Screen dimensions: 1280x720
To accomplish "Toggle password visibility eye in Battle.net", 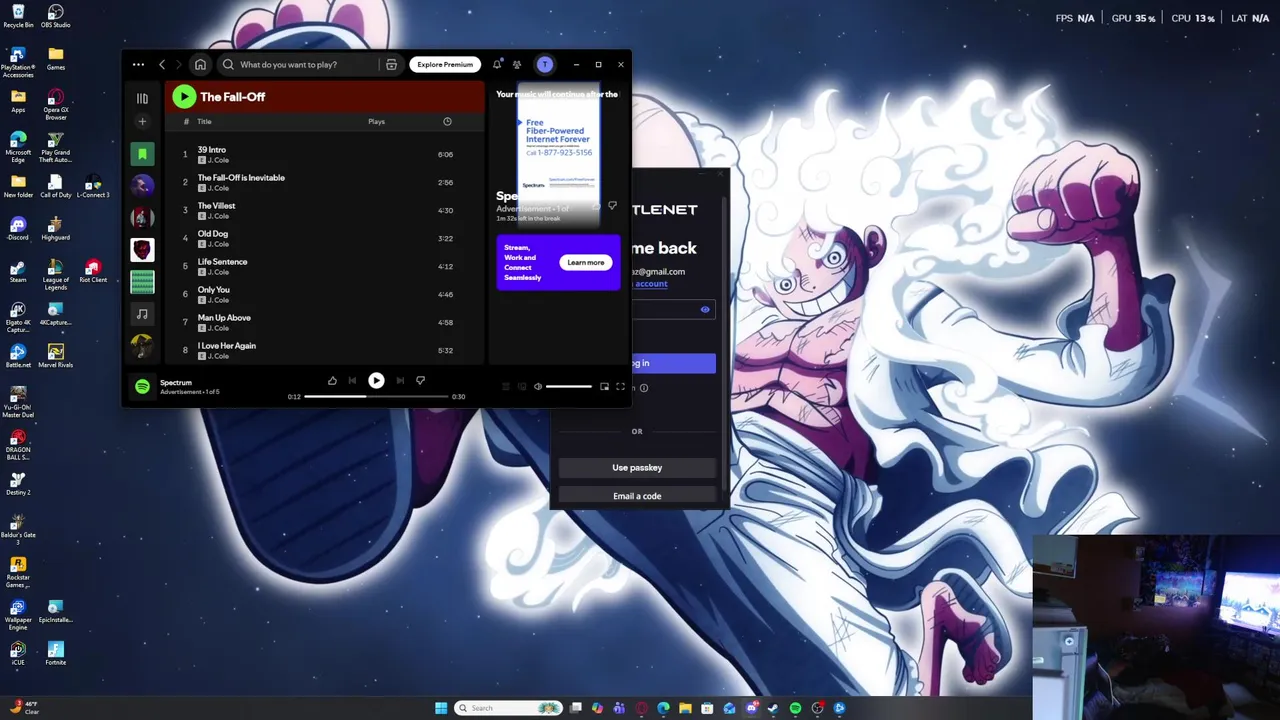I will pyautogui.click(x=705, y=309).
